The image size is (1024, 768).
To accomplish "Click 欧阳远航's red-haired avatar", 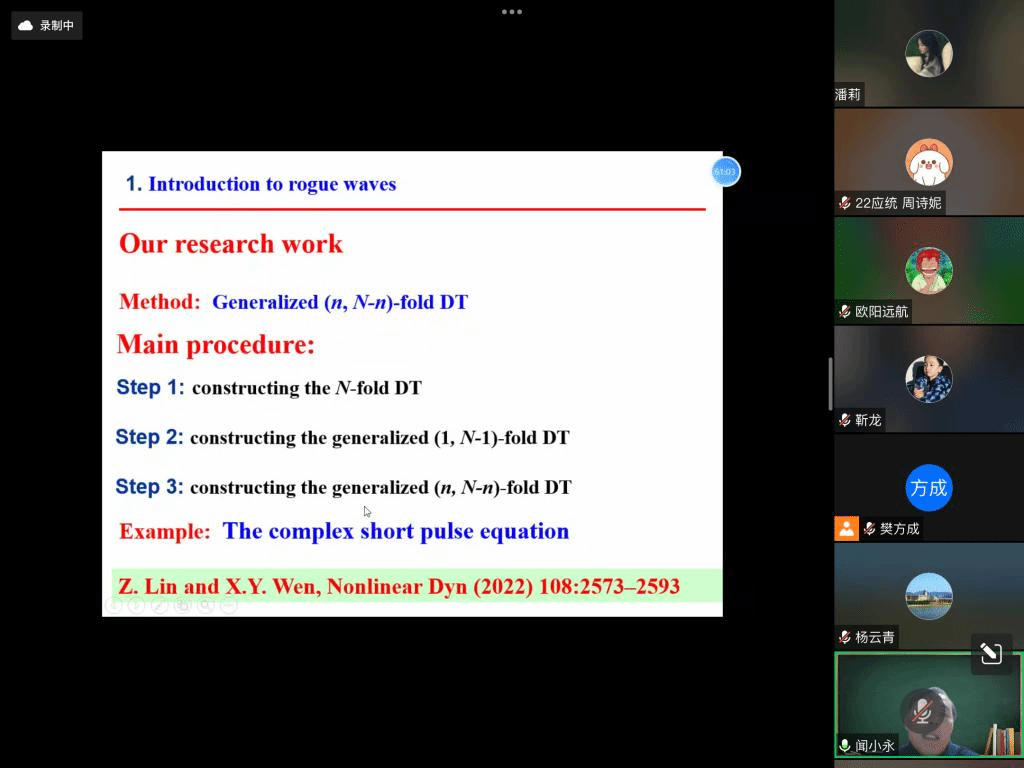I will 928,270.
